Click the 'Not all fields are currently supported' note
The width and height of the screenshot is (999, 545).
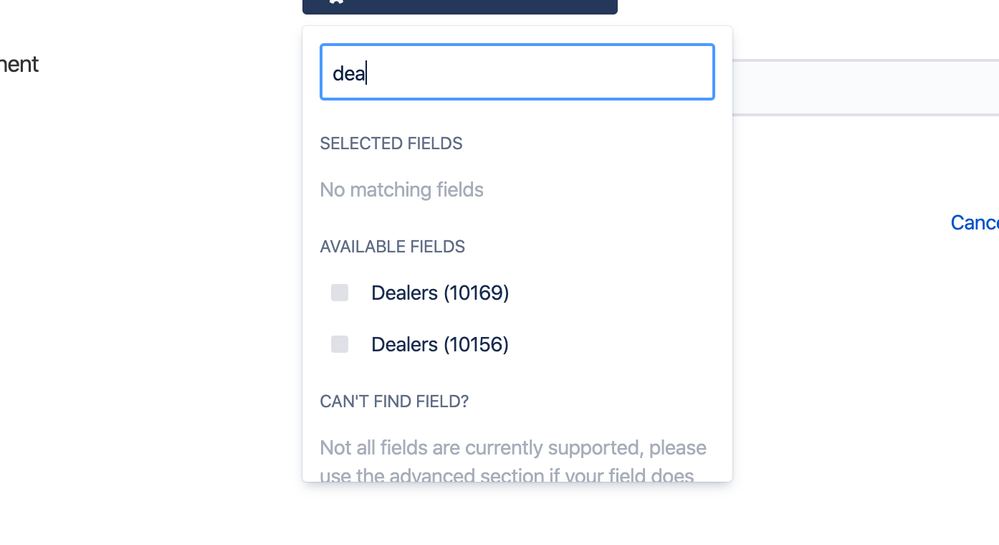click(513, 447)
